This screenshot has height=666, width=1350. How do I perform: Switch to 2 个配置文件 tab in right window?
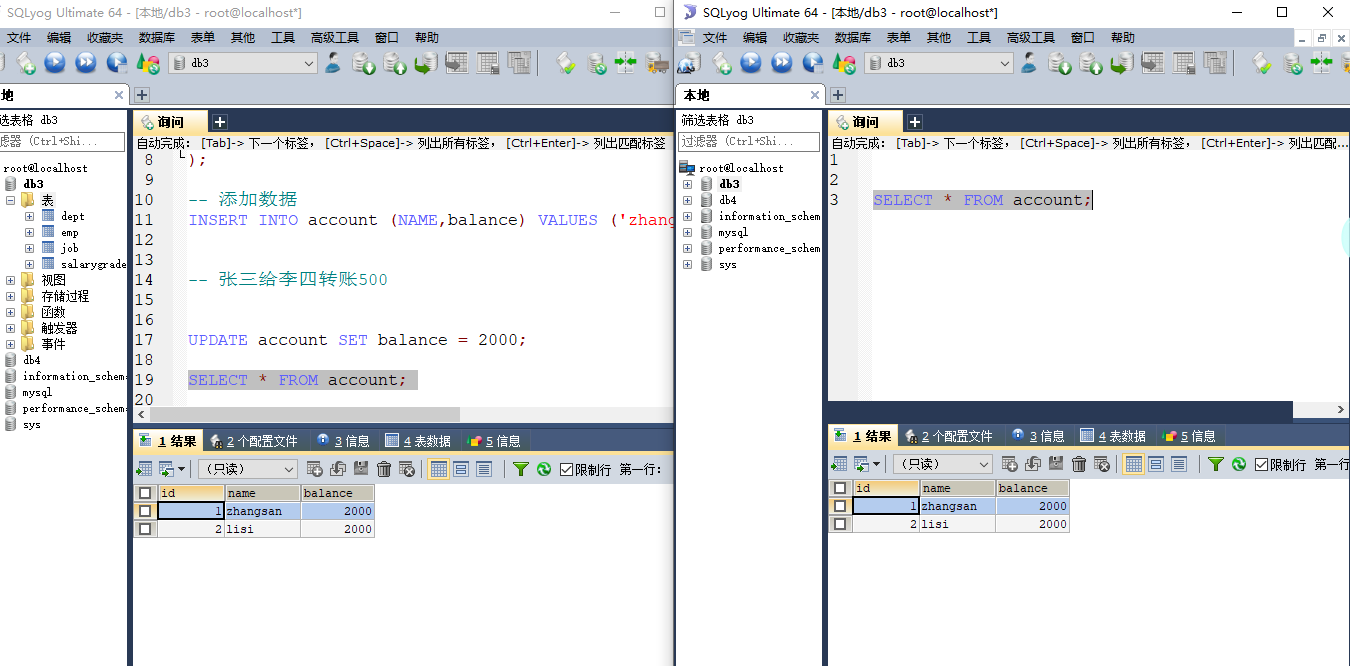click(950, 436)
